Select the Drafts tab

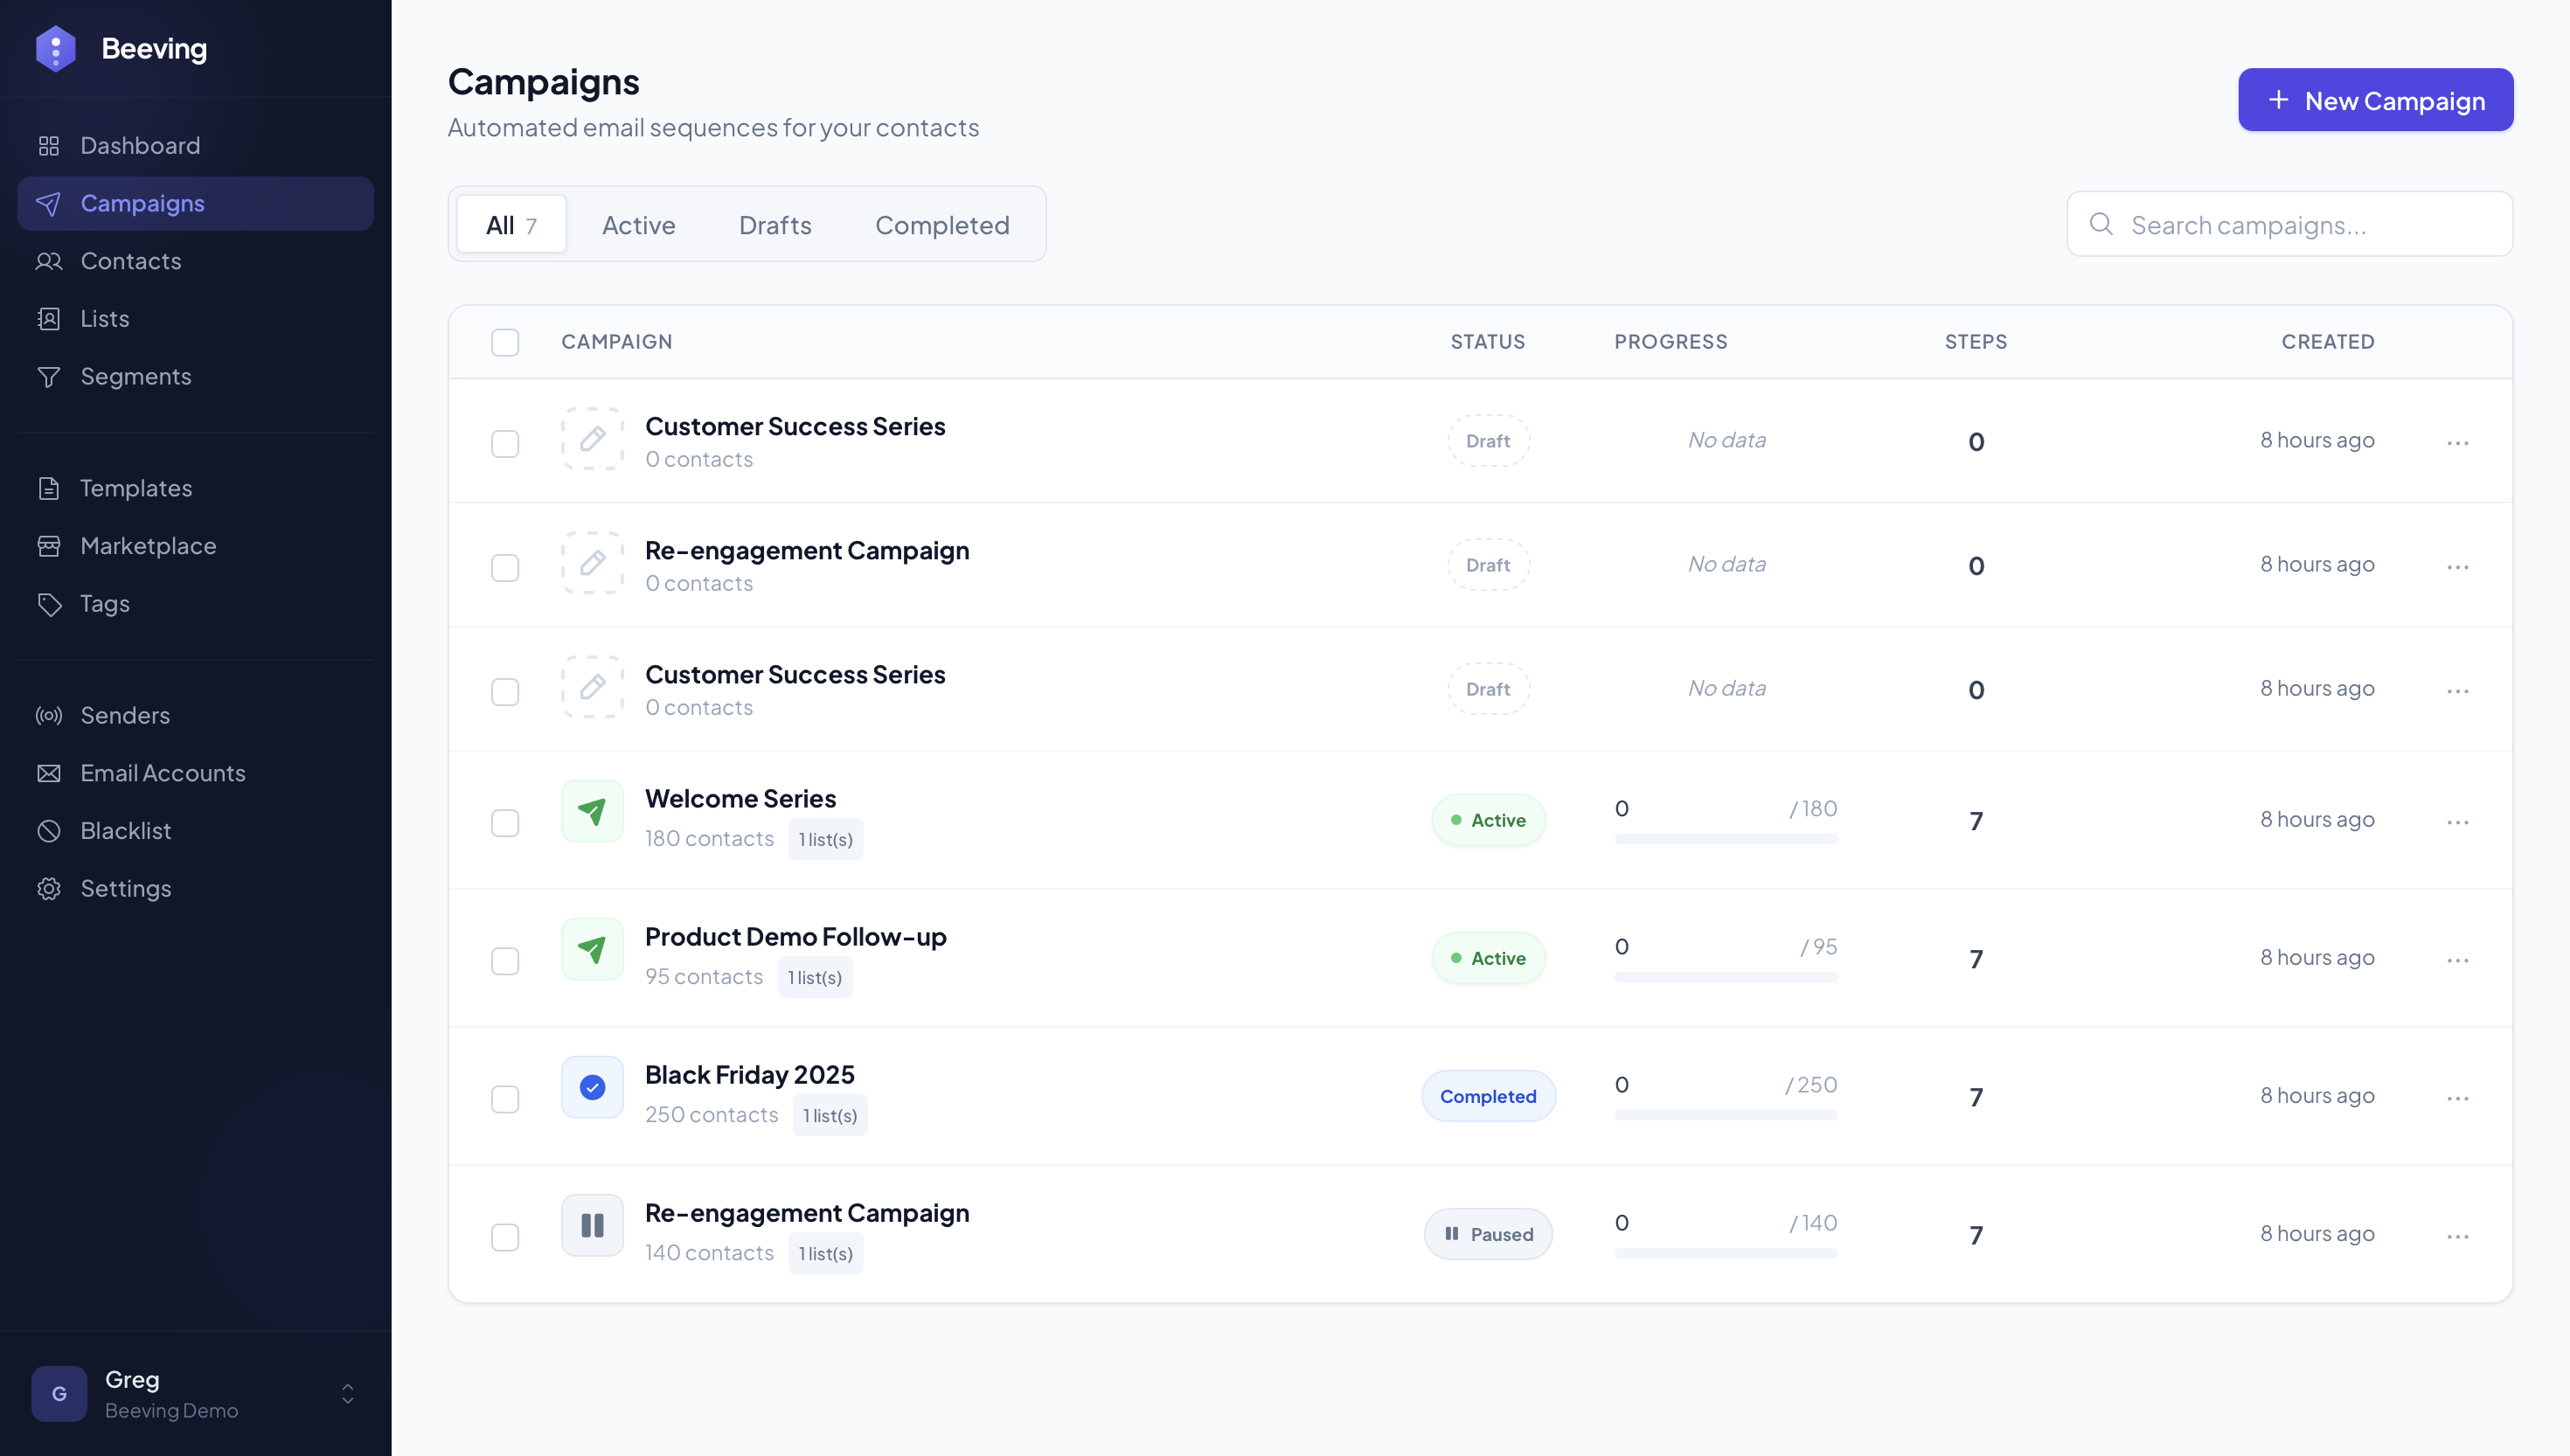(x=774, y=224)
